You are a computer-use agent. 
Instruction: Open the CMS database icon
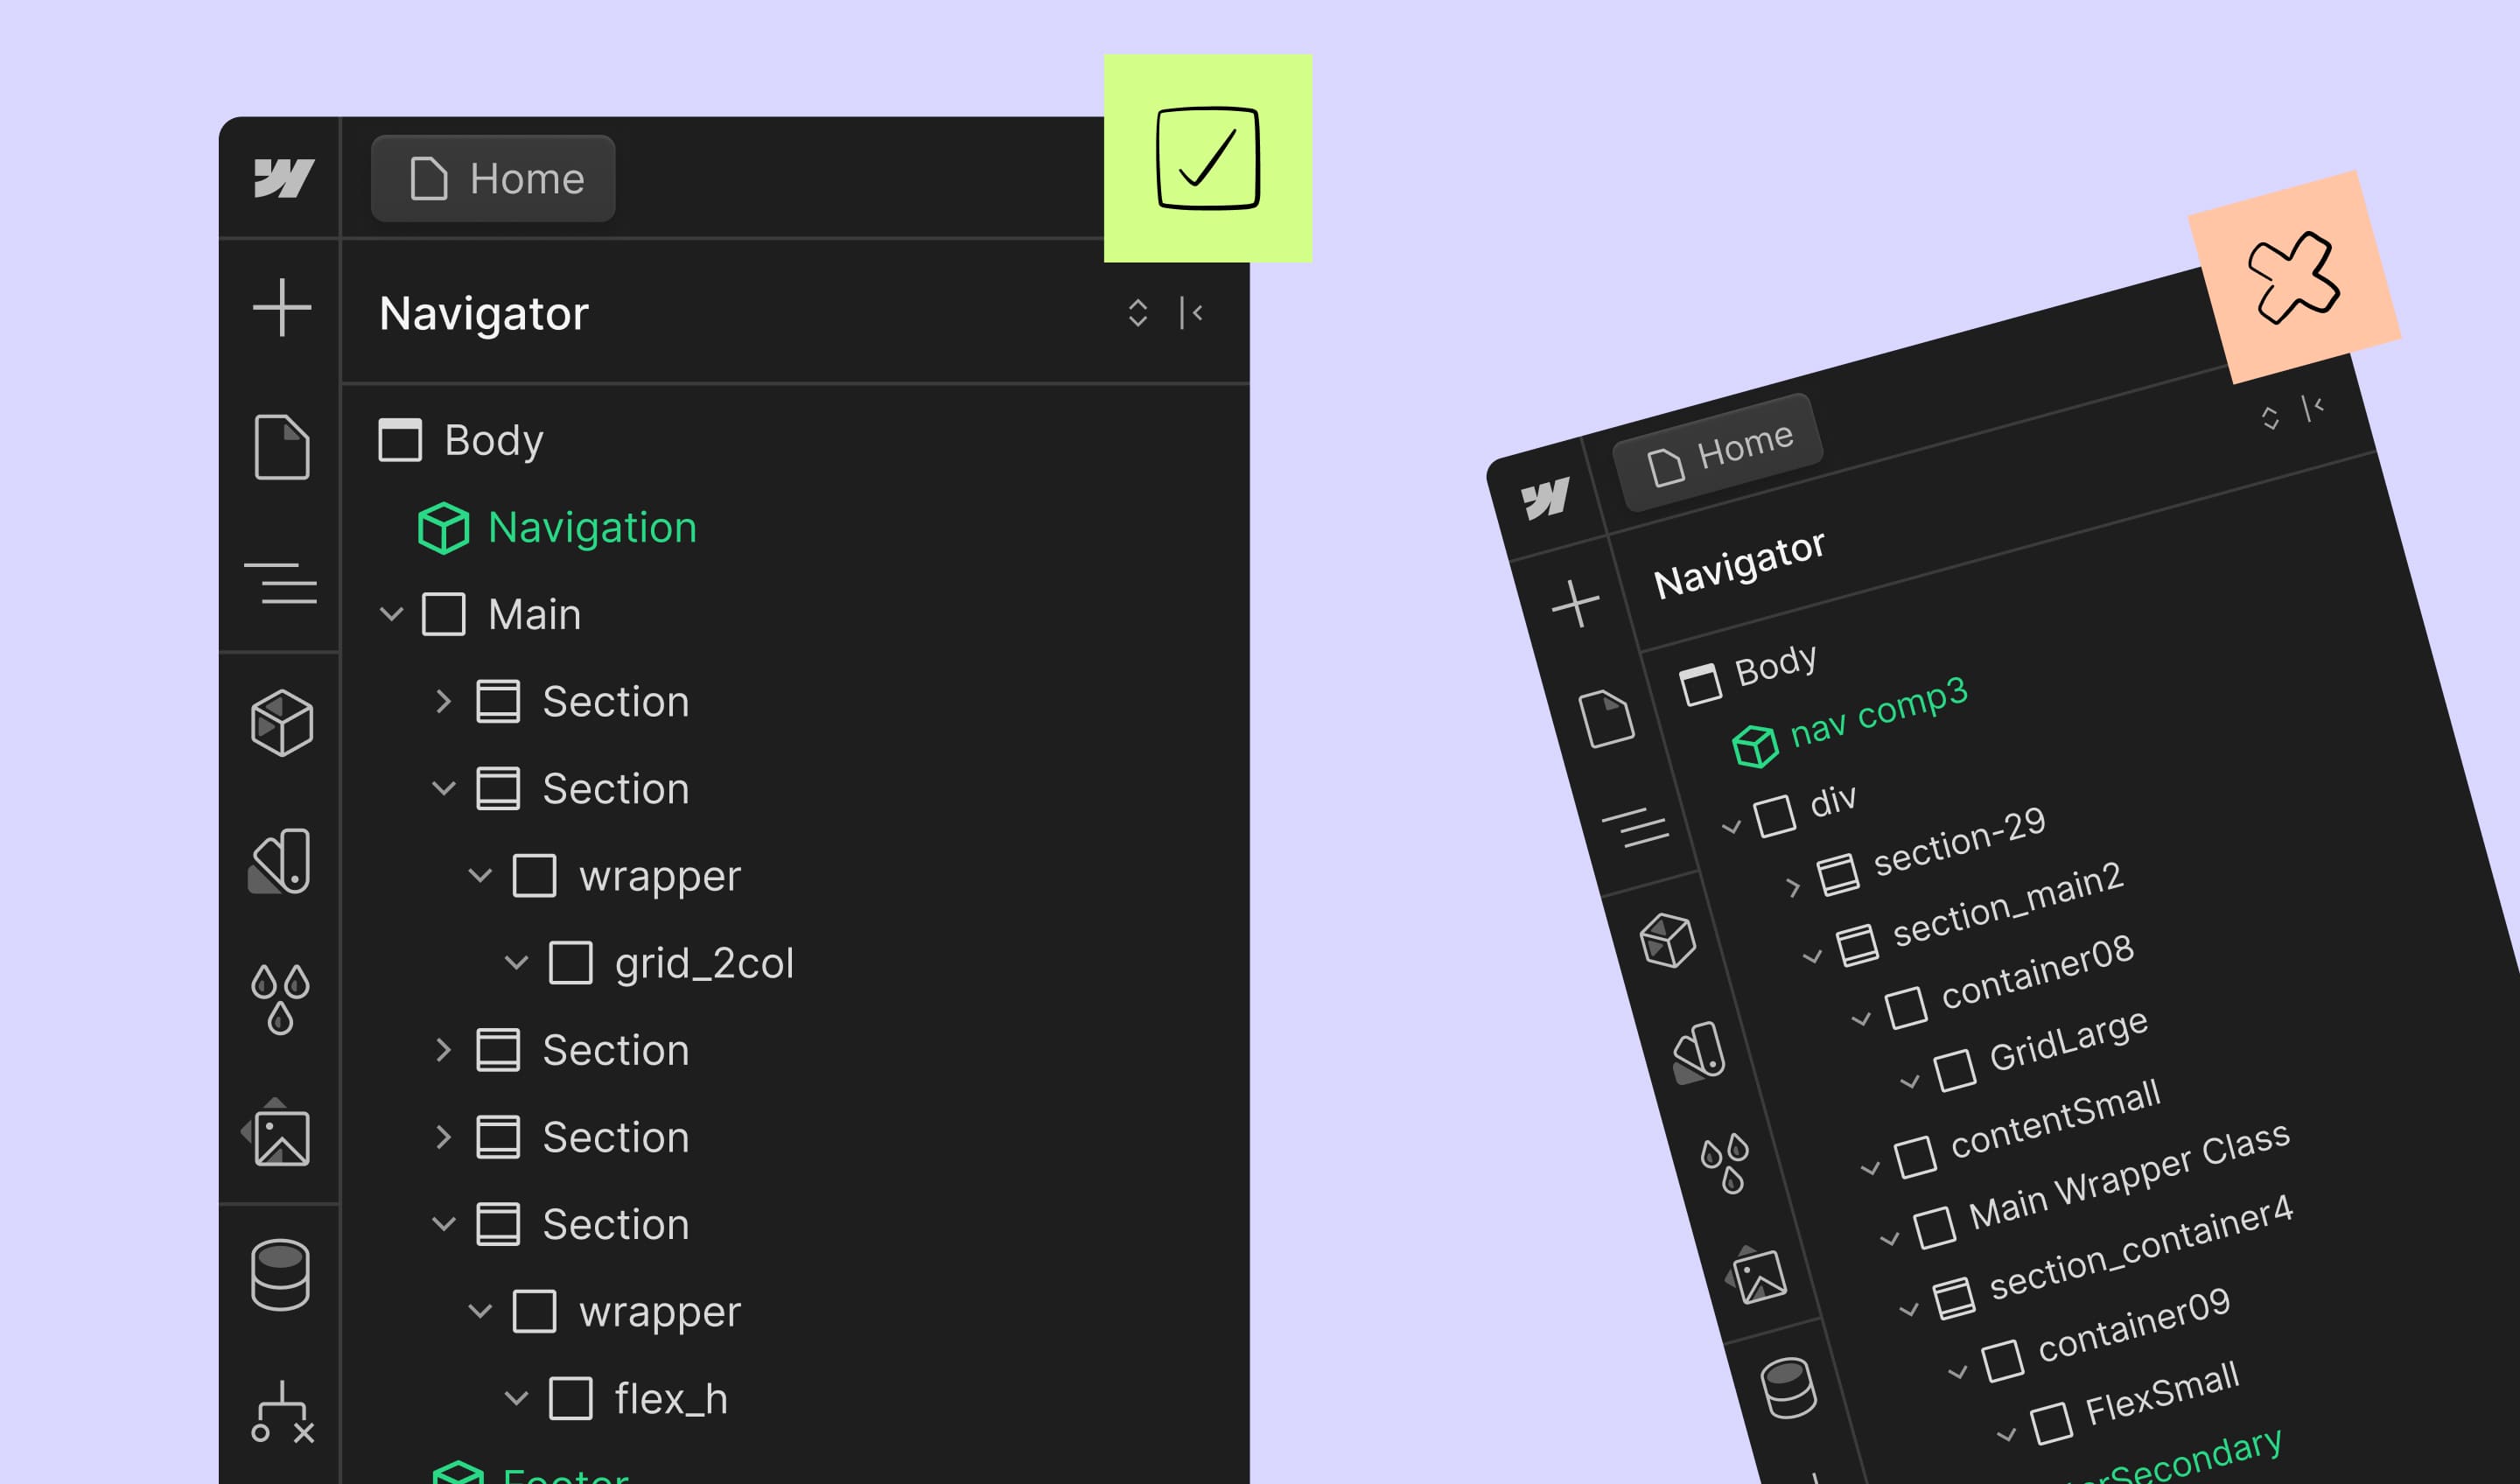[281, 1275]
